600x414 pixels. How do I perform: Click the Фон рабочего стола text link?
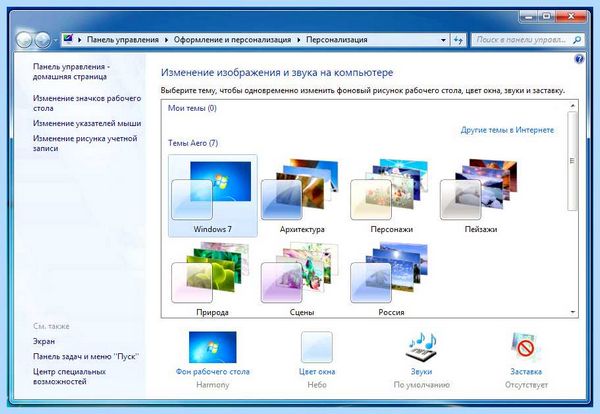[x=212, y=372]
